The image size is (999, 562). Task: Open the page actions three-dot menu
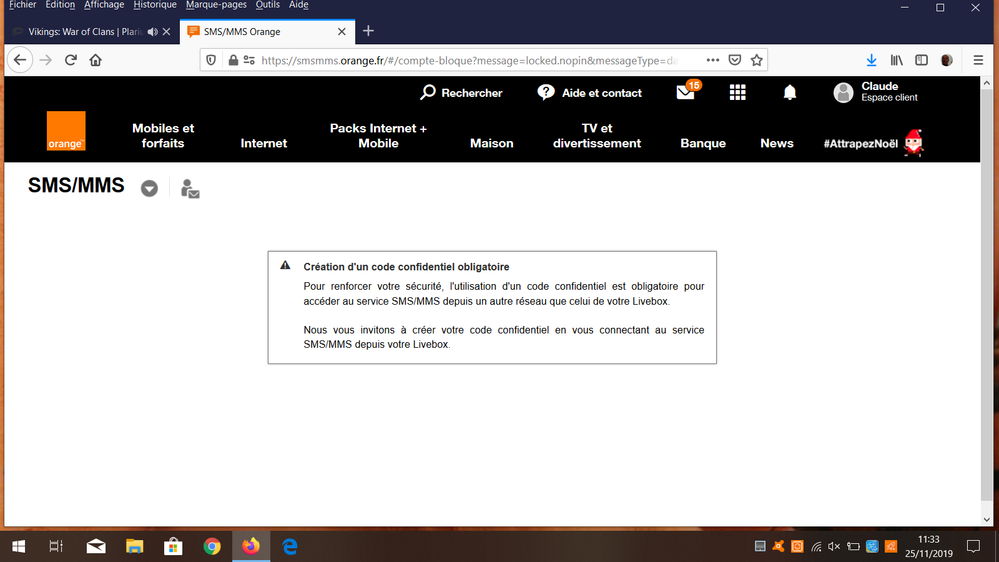click(711, 60)
